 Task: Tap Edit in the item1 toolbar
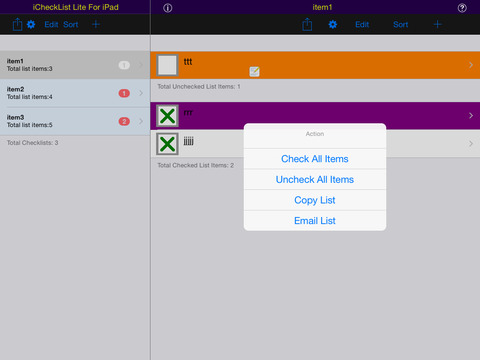click(362, 24)
